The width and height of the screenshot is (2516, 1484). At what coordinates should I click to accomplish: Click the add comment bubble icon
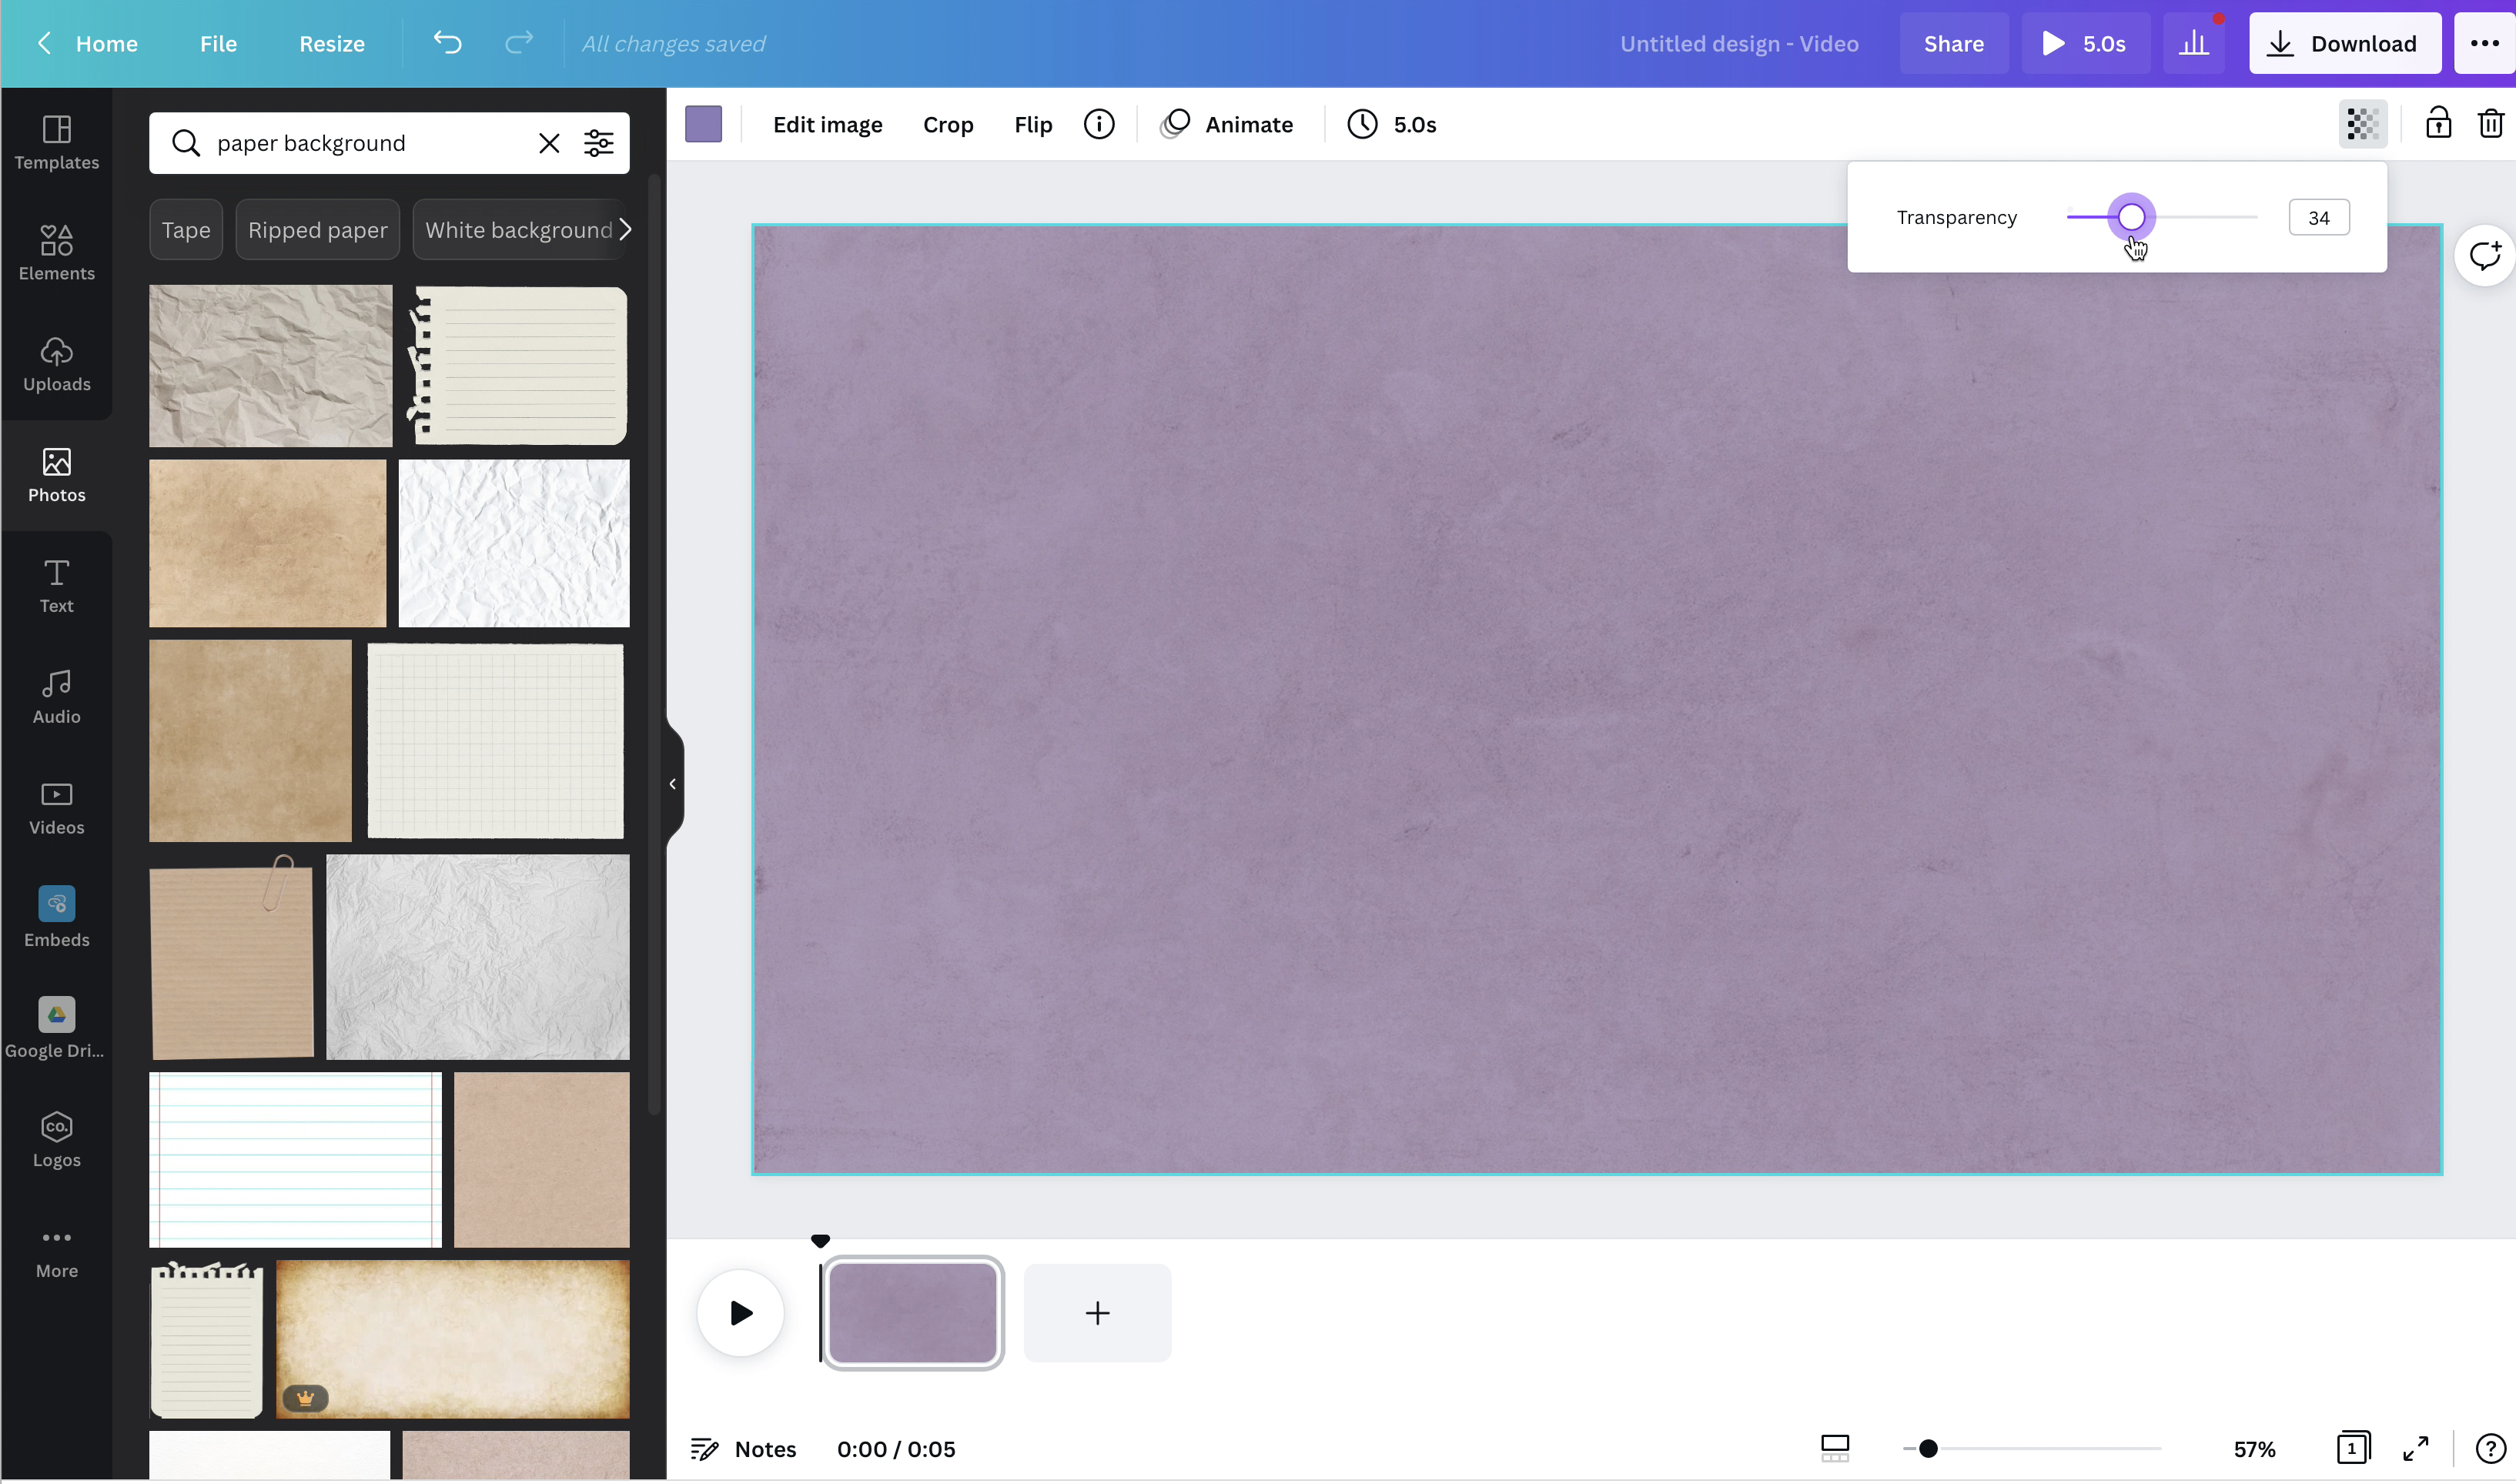[2485, 256]
